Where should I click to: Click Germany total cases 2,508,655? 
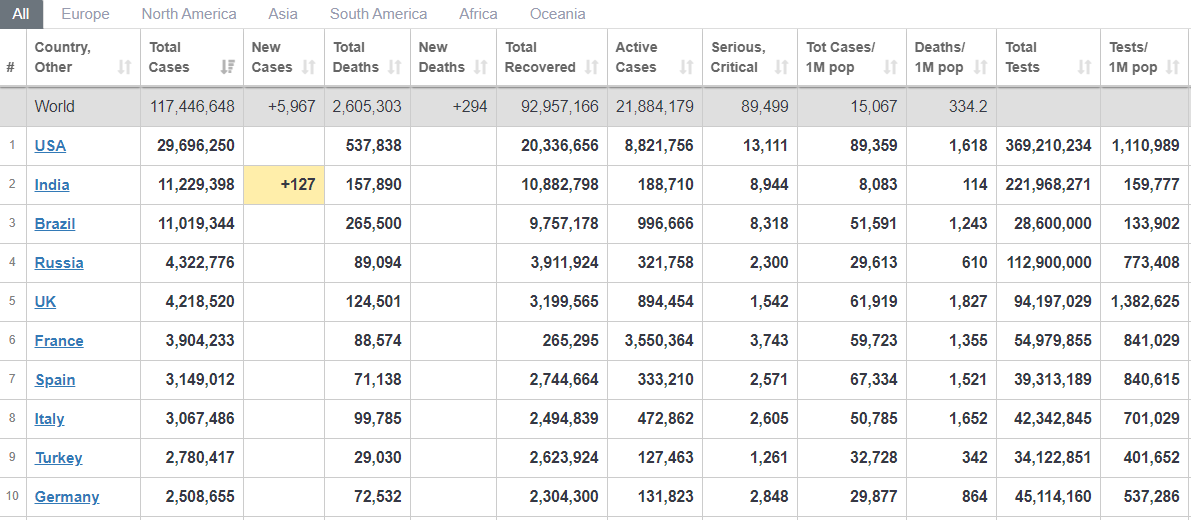pos(200,497)
